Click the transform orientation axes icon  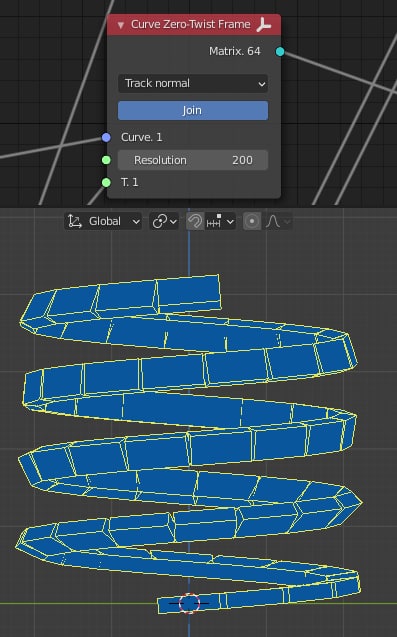coord(75,221)
